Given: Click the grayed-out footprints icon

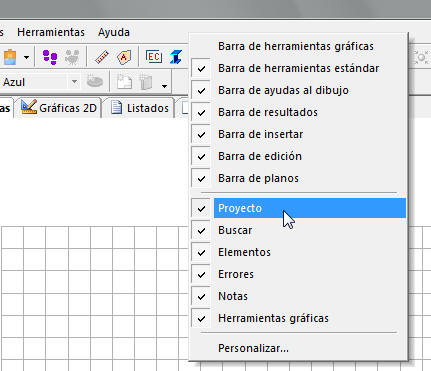Looking at the screenshot, I should pos(72,57).
